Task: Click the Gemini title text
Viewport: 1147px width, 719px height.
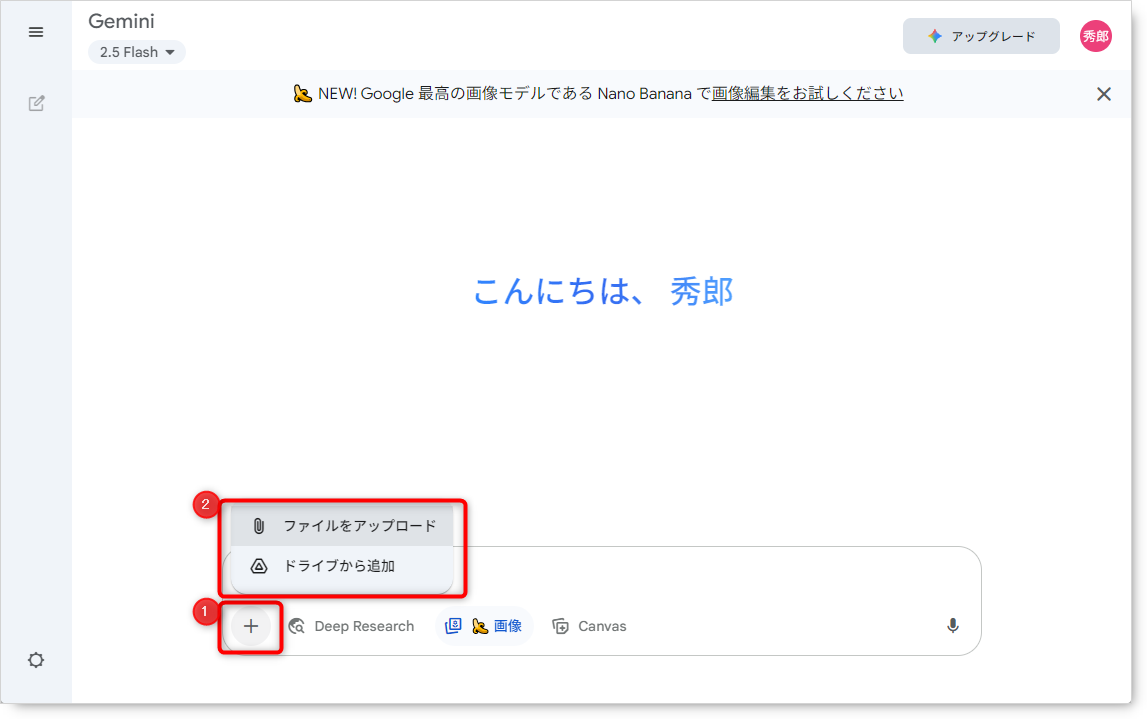Action: [x=121, y=21]
